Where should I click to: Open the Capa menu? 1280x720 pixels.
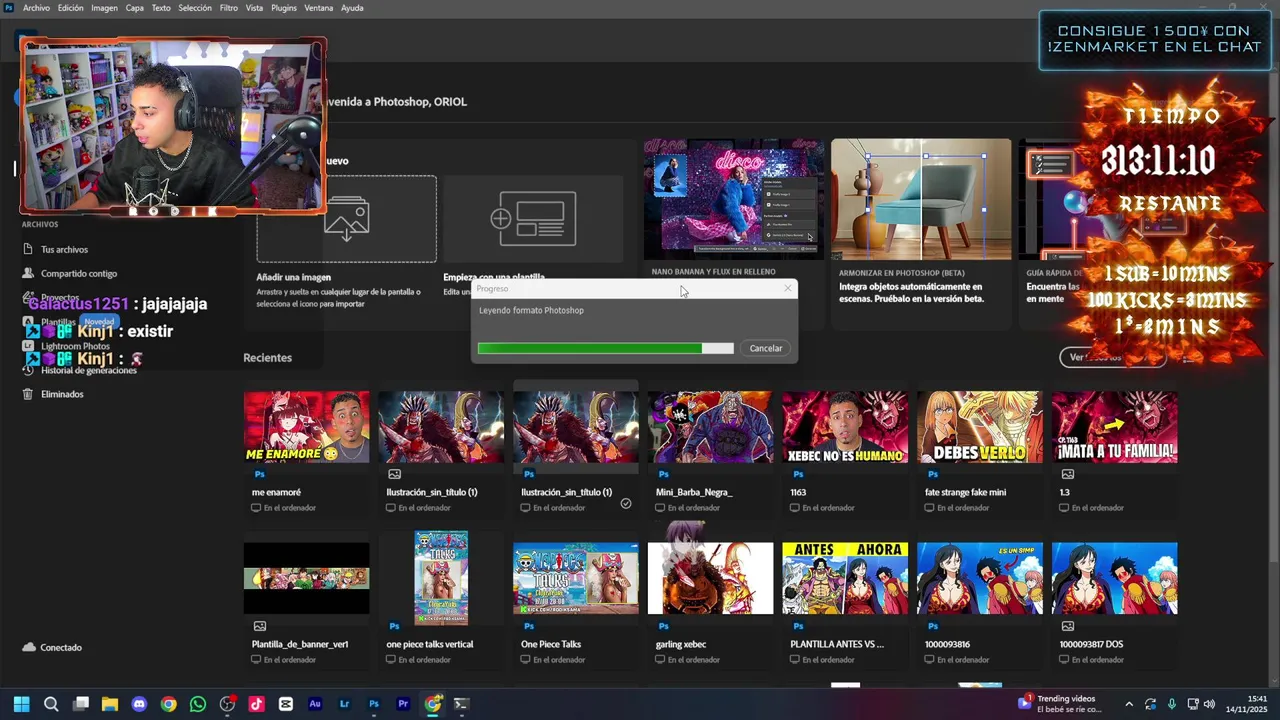coord(135,8)
